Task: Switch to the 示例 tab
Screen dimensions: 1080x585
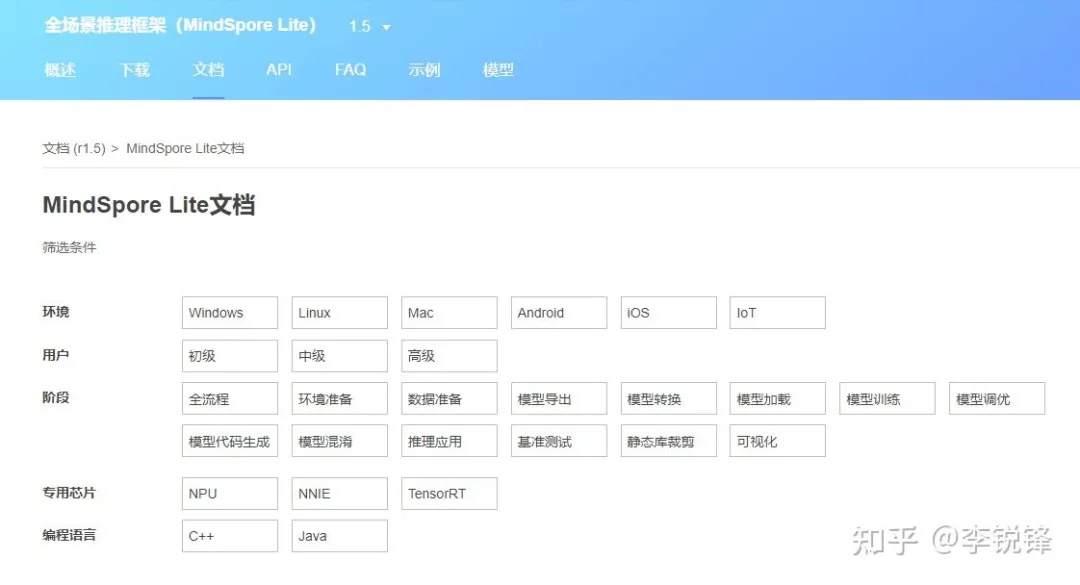Action: pyautogui.click(x=424, y=70)
